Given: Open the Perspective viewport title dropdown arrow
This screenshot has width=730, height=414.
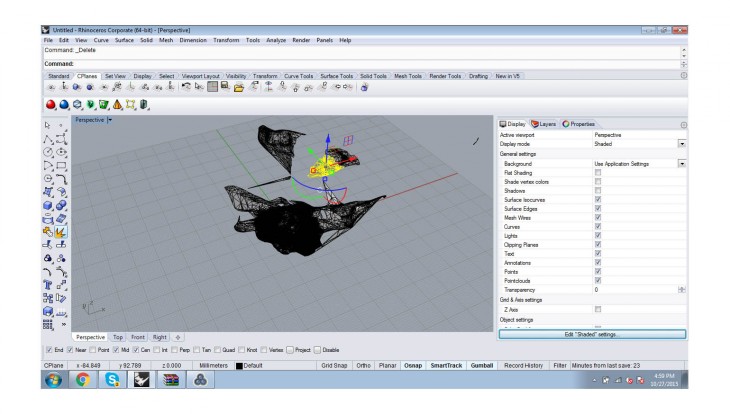Looking at the screenshot, I should tap(109, 119).
